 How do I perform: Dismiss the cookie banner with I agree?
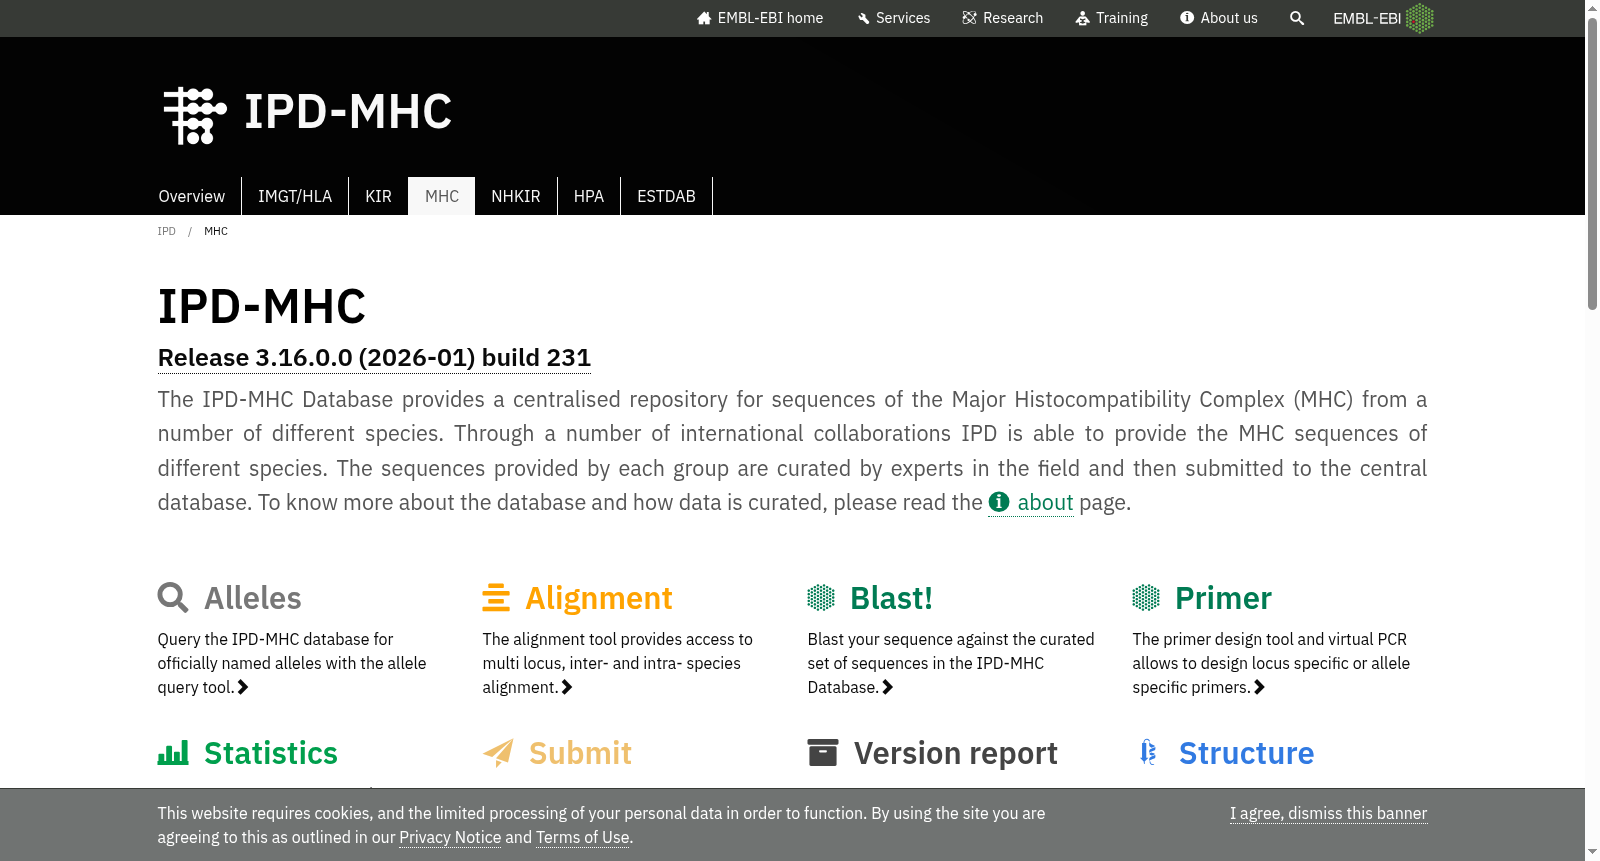point(1328,813)
